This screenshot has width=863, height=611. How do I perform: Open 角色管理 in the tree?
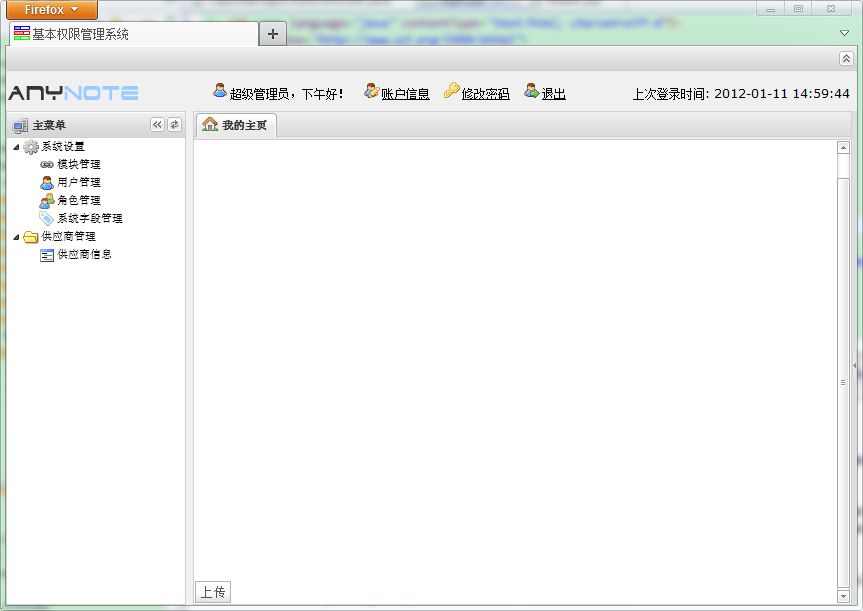pos(79,200)
